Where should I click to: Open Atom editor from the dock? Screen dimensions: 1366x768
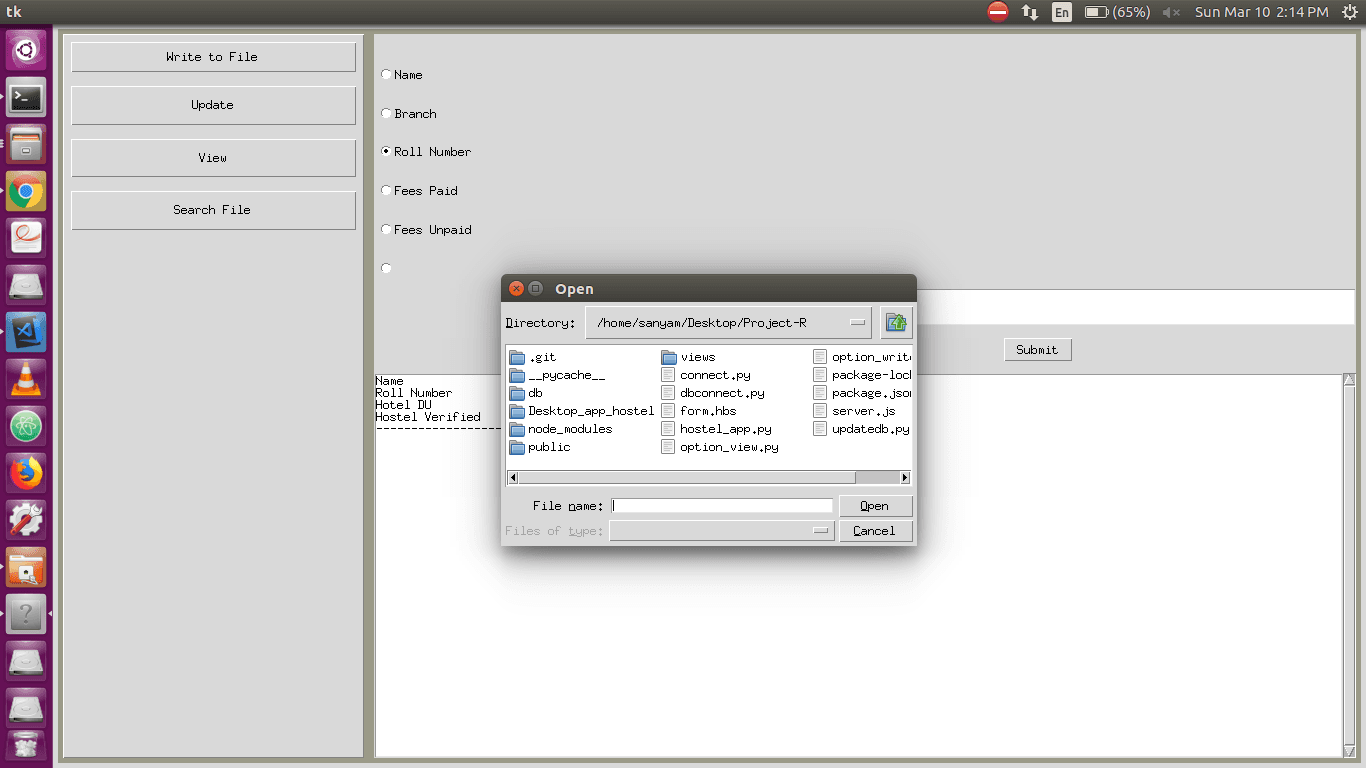[26, 427]
